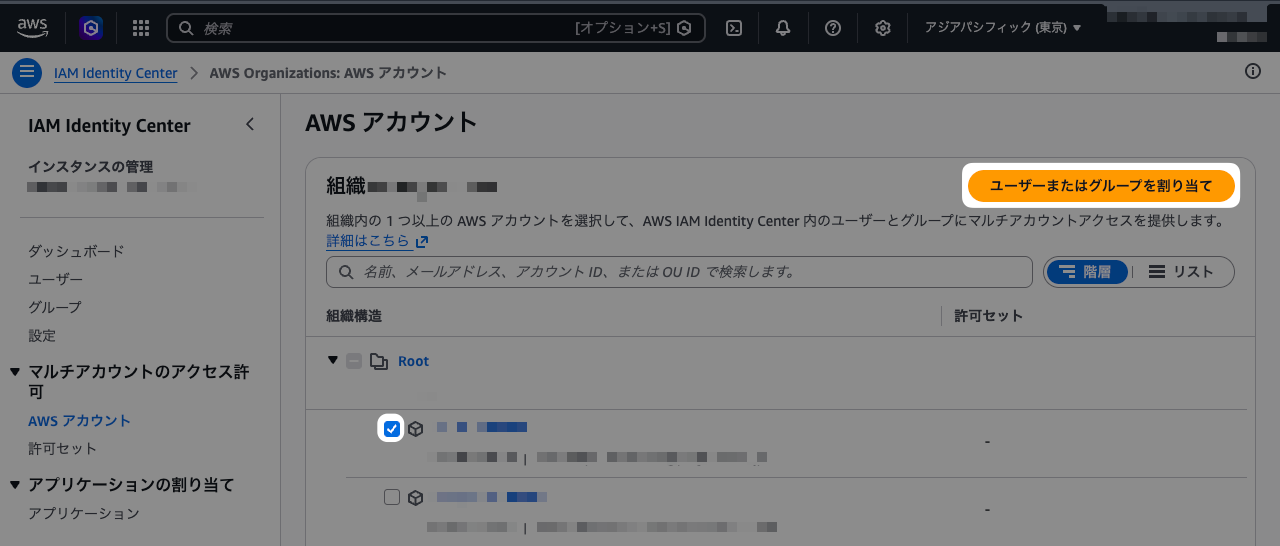Open 許可セット in the sidebar
1280x546 pixels.
point(62,449)
